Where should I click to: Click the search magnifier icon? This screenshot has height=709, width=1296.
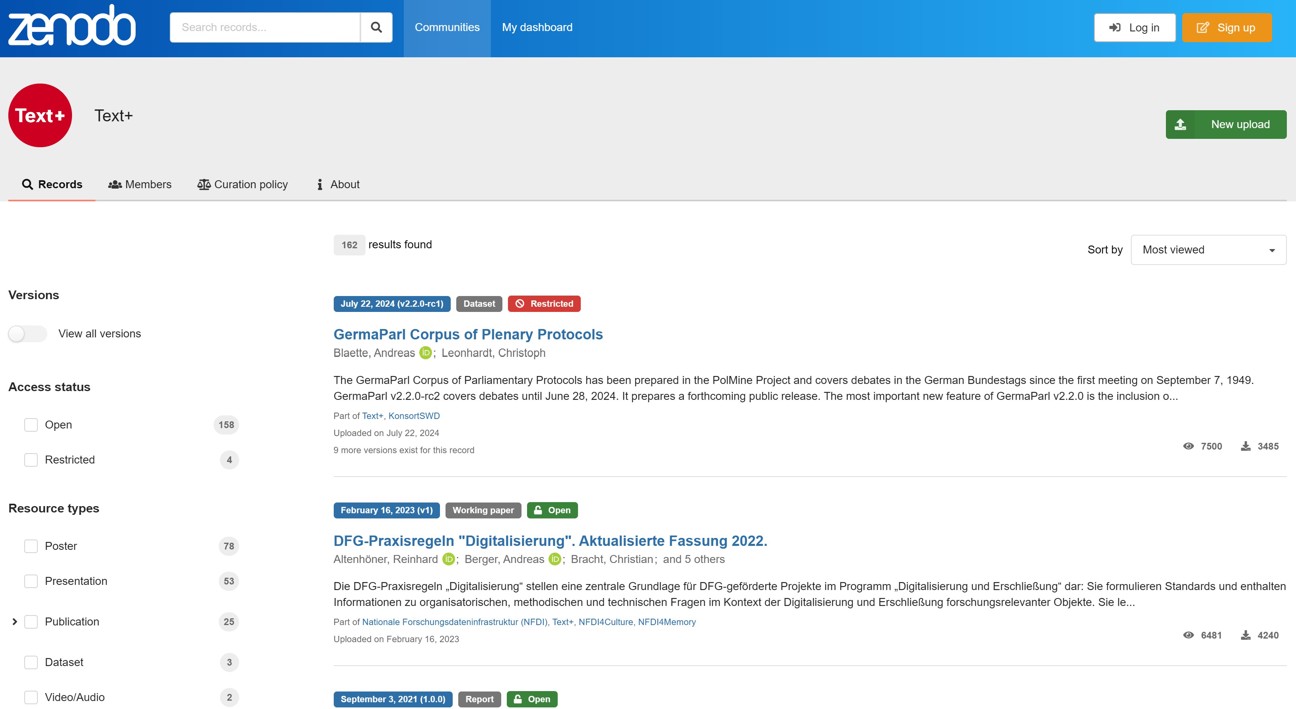click(x=376, y=27)
